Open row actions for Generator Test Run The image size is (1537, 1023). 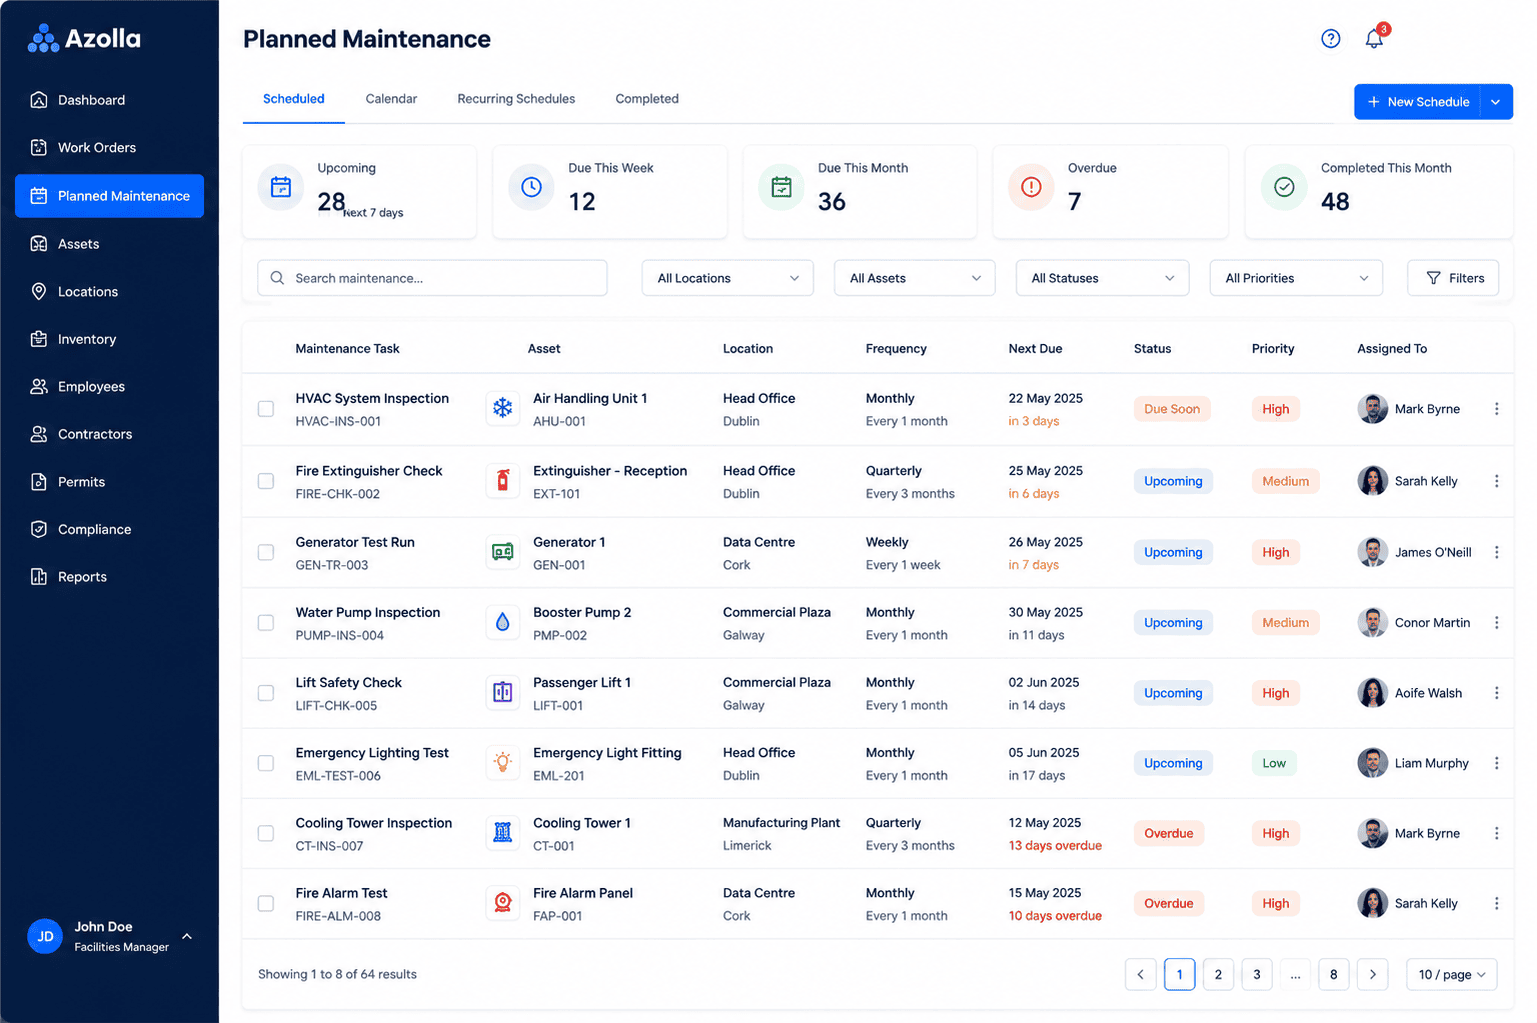pos(1496,552)
